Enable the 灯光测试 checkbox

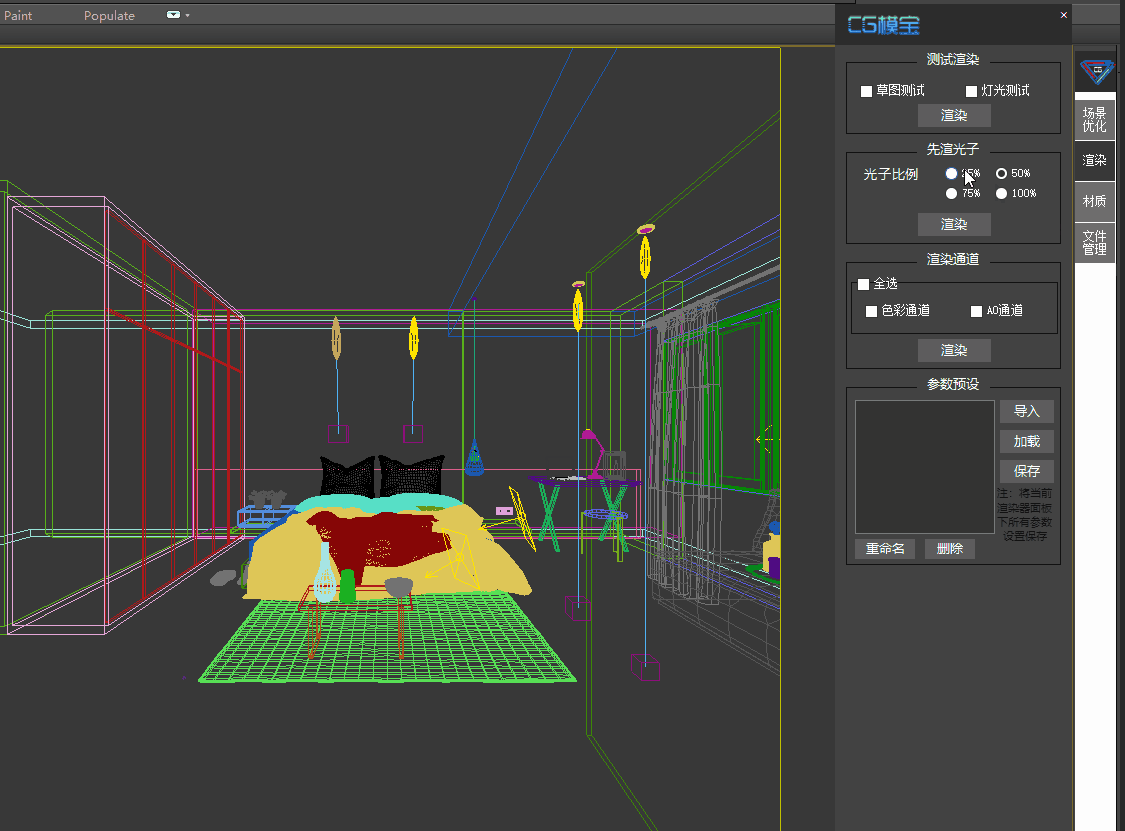971,91
